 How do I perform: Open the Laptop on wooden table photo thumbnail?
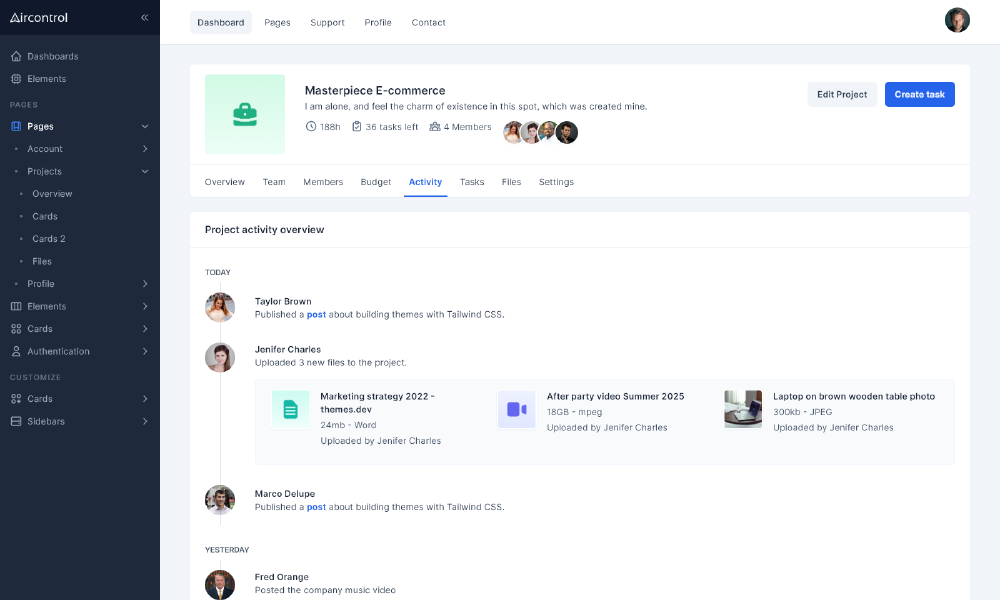pos(743,409)
